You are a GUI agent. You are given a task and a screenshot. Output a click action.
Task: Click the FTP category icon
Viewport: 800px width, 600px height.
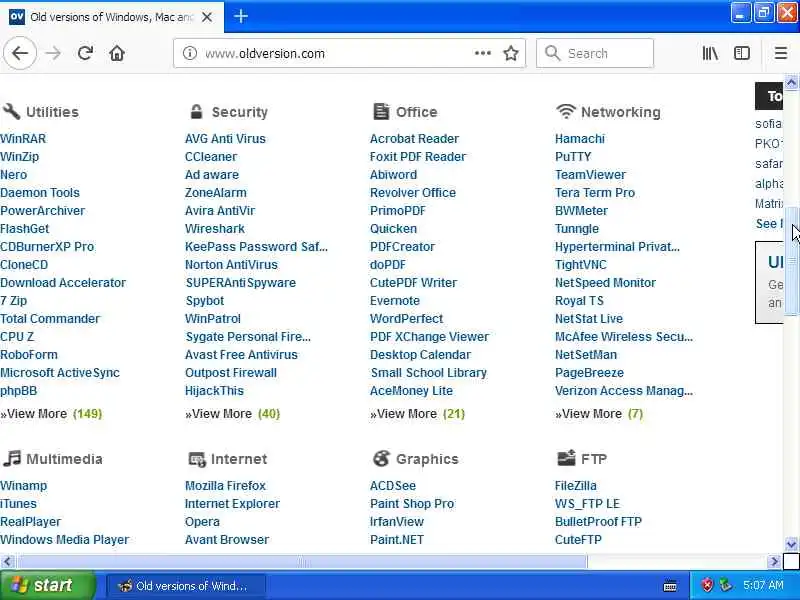(x=566, y=458)
